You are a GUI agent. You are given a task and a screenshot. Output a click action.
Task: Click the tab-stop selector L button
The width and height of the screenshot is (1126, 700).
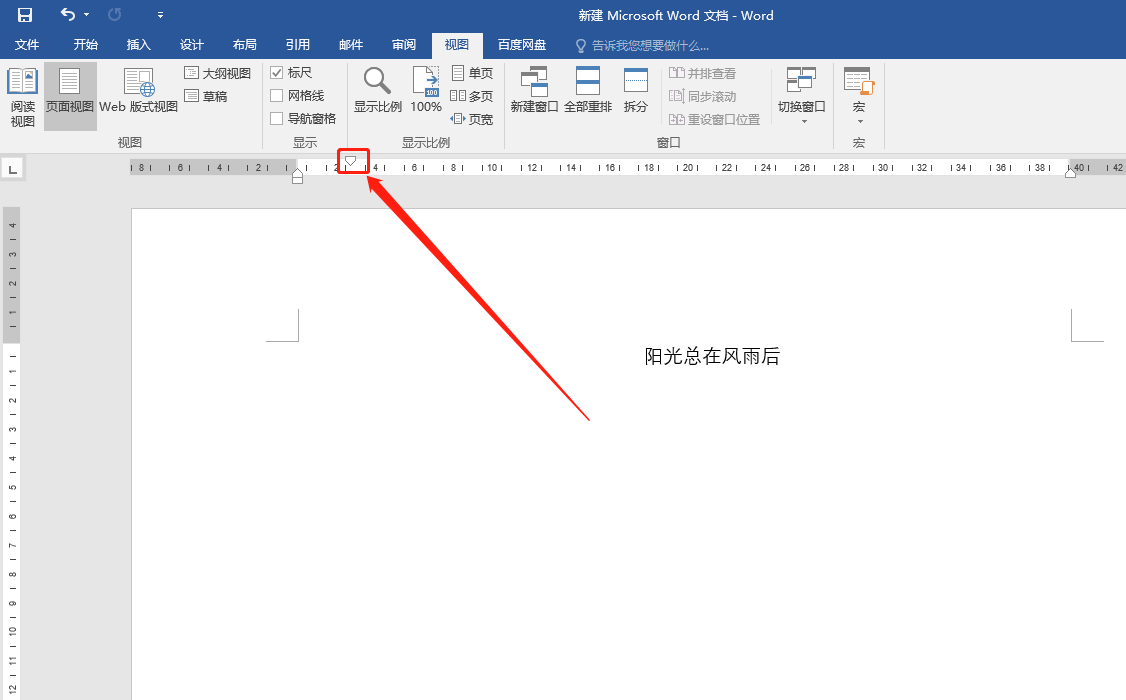click(x=12, y=169)
